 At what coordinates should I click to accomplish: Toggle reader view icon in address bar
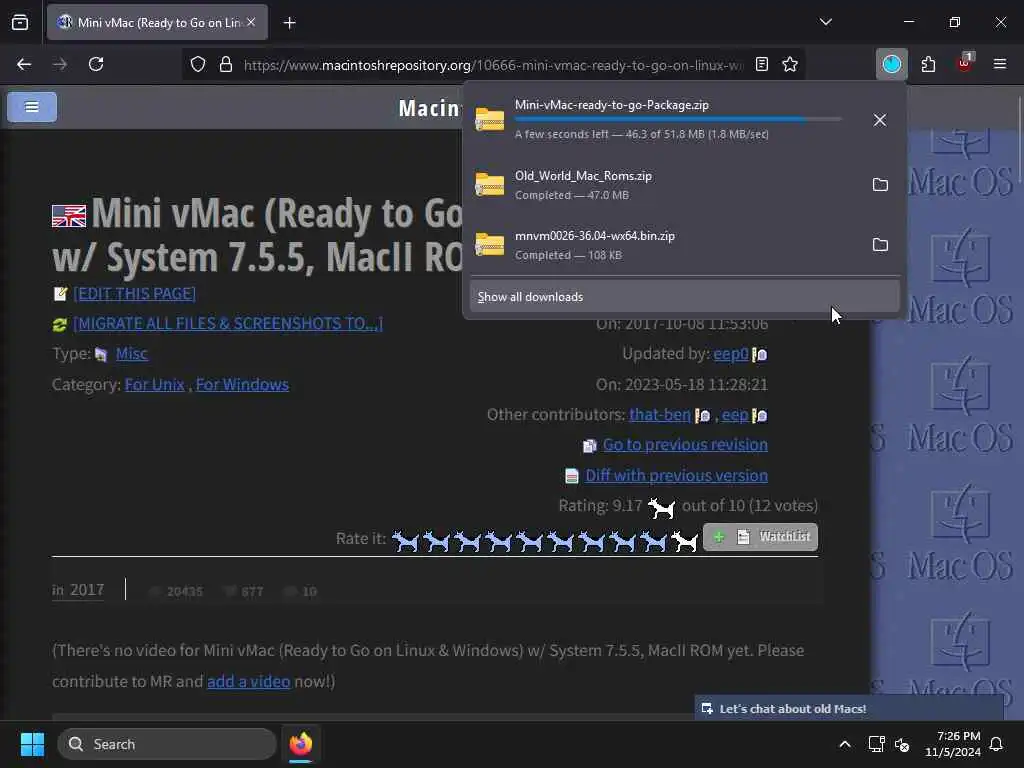761,64
